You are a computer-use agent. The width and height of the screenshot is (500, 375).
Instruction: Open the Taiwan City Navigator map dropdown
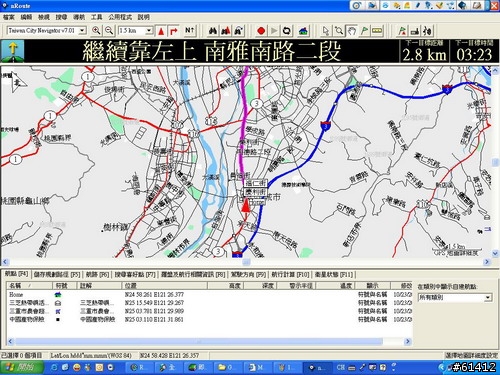tap(82, 31)
